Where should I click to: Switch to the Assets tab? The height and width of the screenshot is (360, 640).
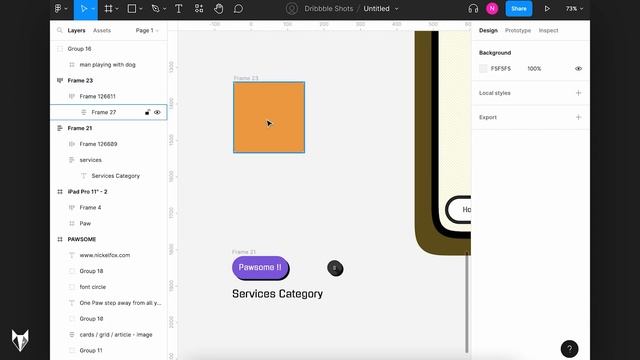[102, 30]
